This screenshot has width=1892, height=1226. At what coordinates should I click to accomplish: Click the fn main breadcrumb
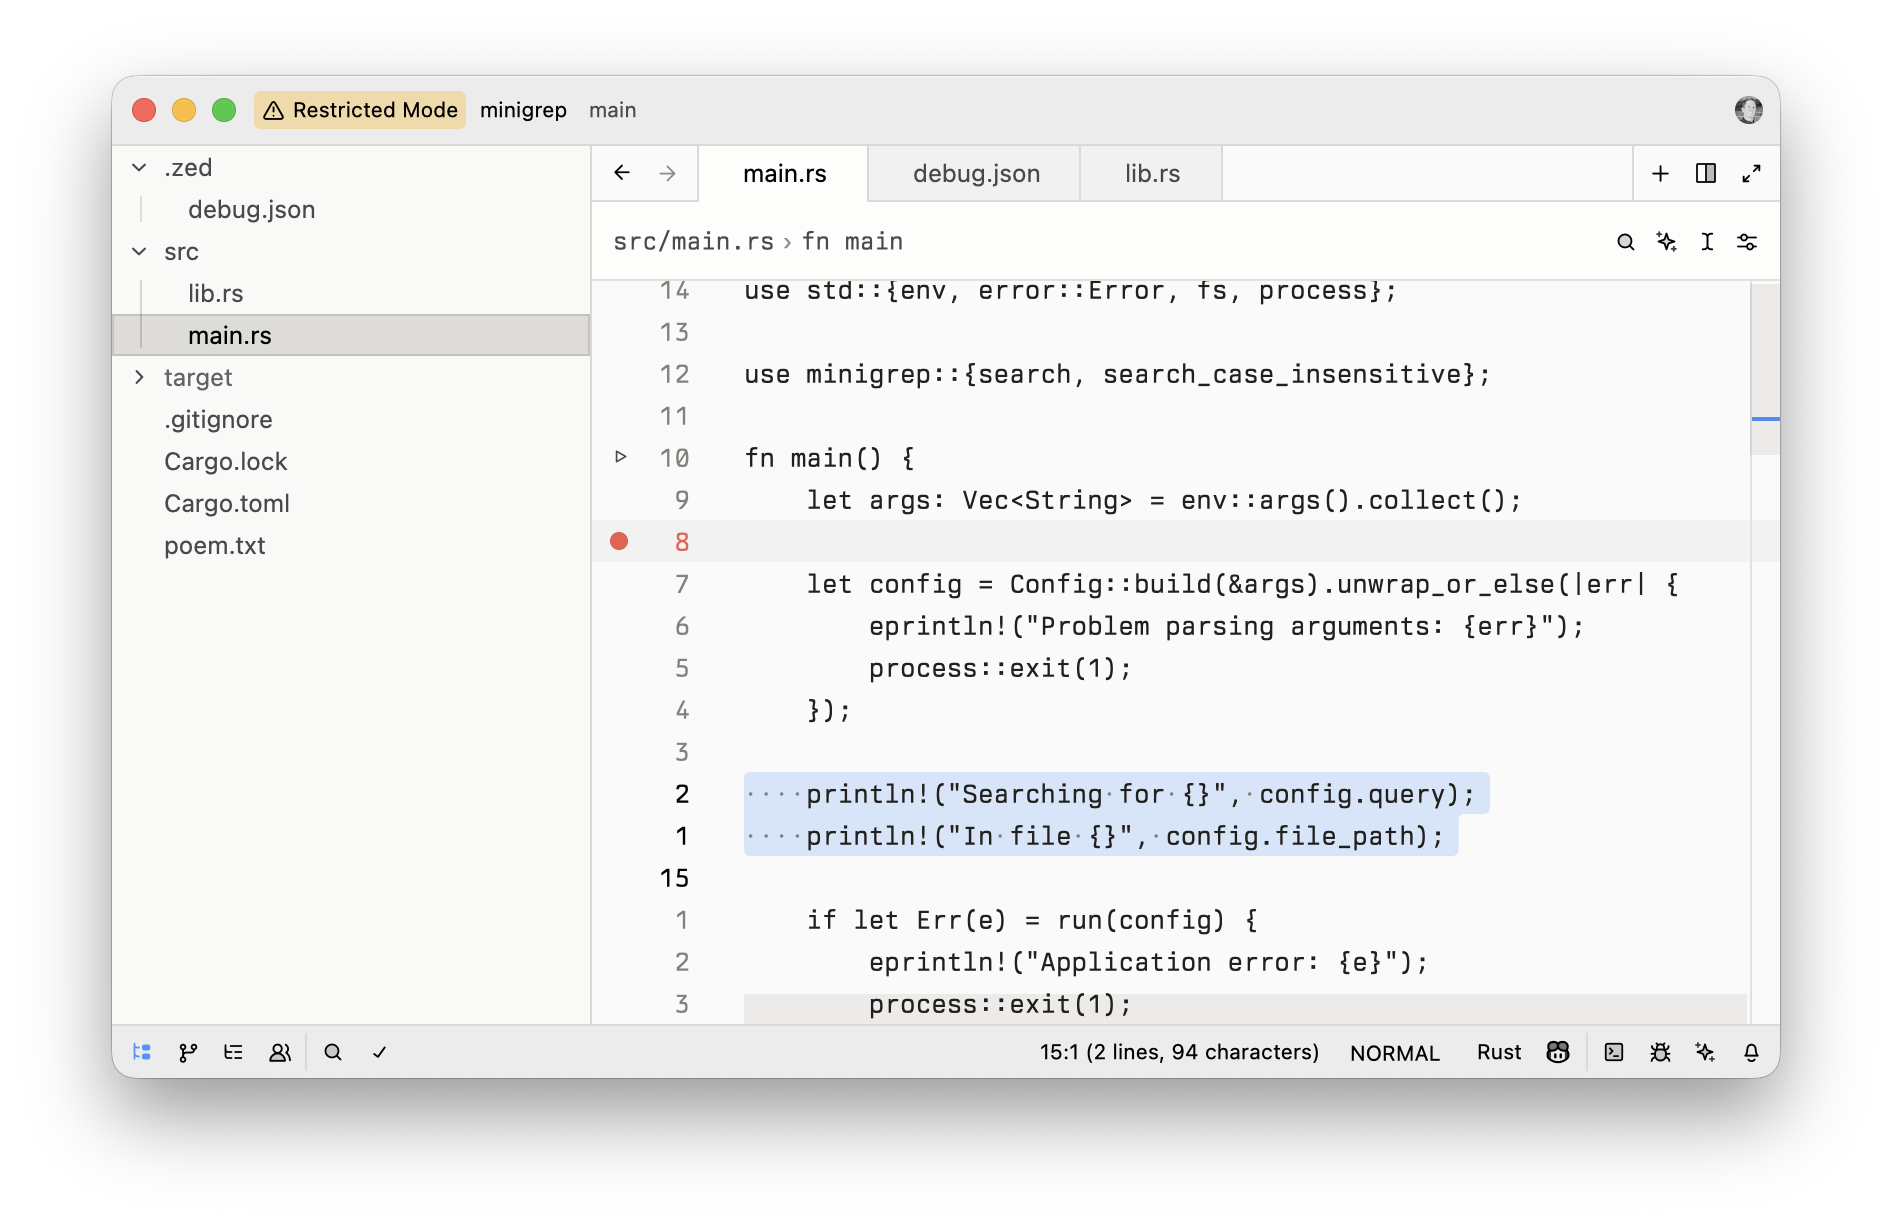852,242
